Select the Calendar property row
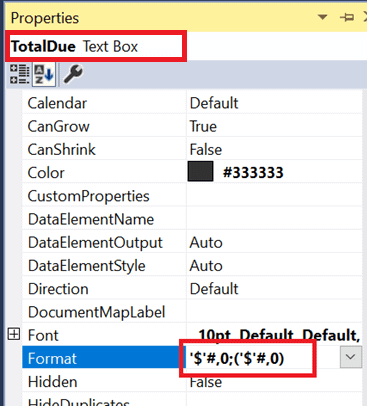Image resolution: width=367 pixels, height=406 pixels. pos(192,103)
